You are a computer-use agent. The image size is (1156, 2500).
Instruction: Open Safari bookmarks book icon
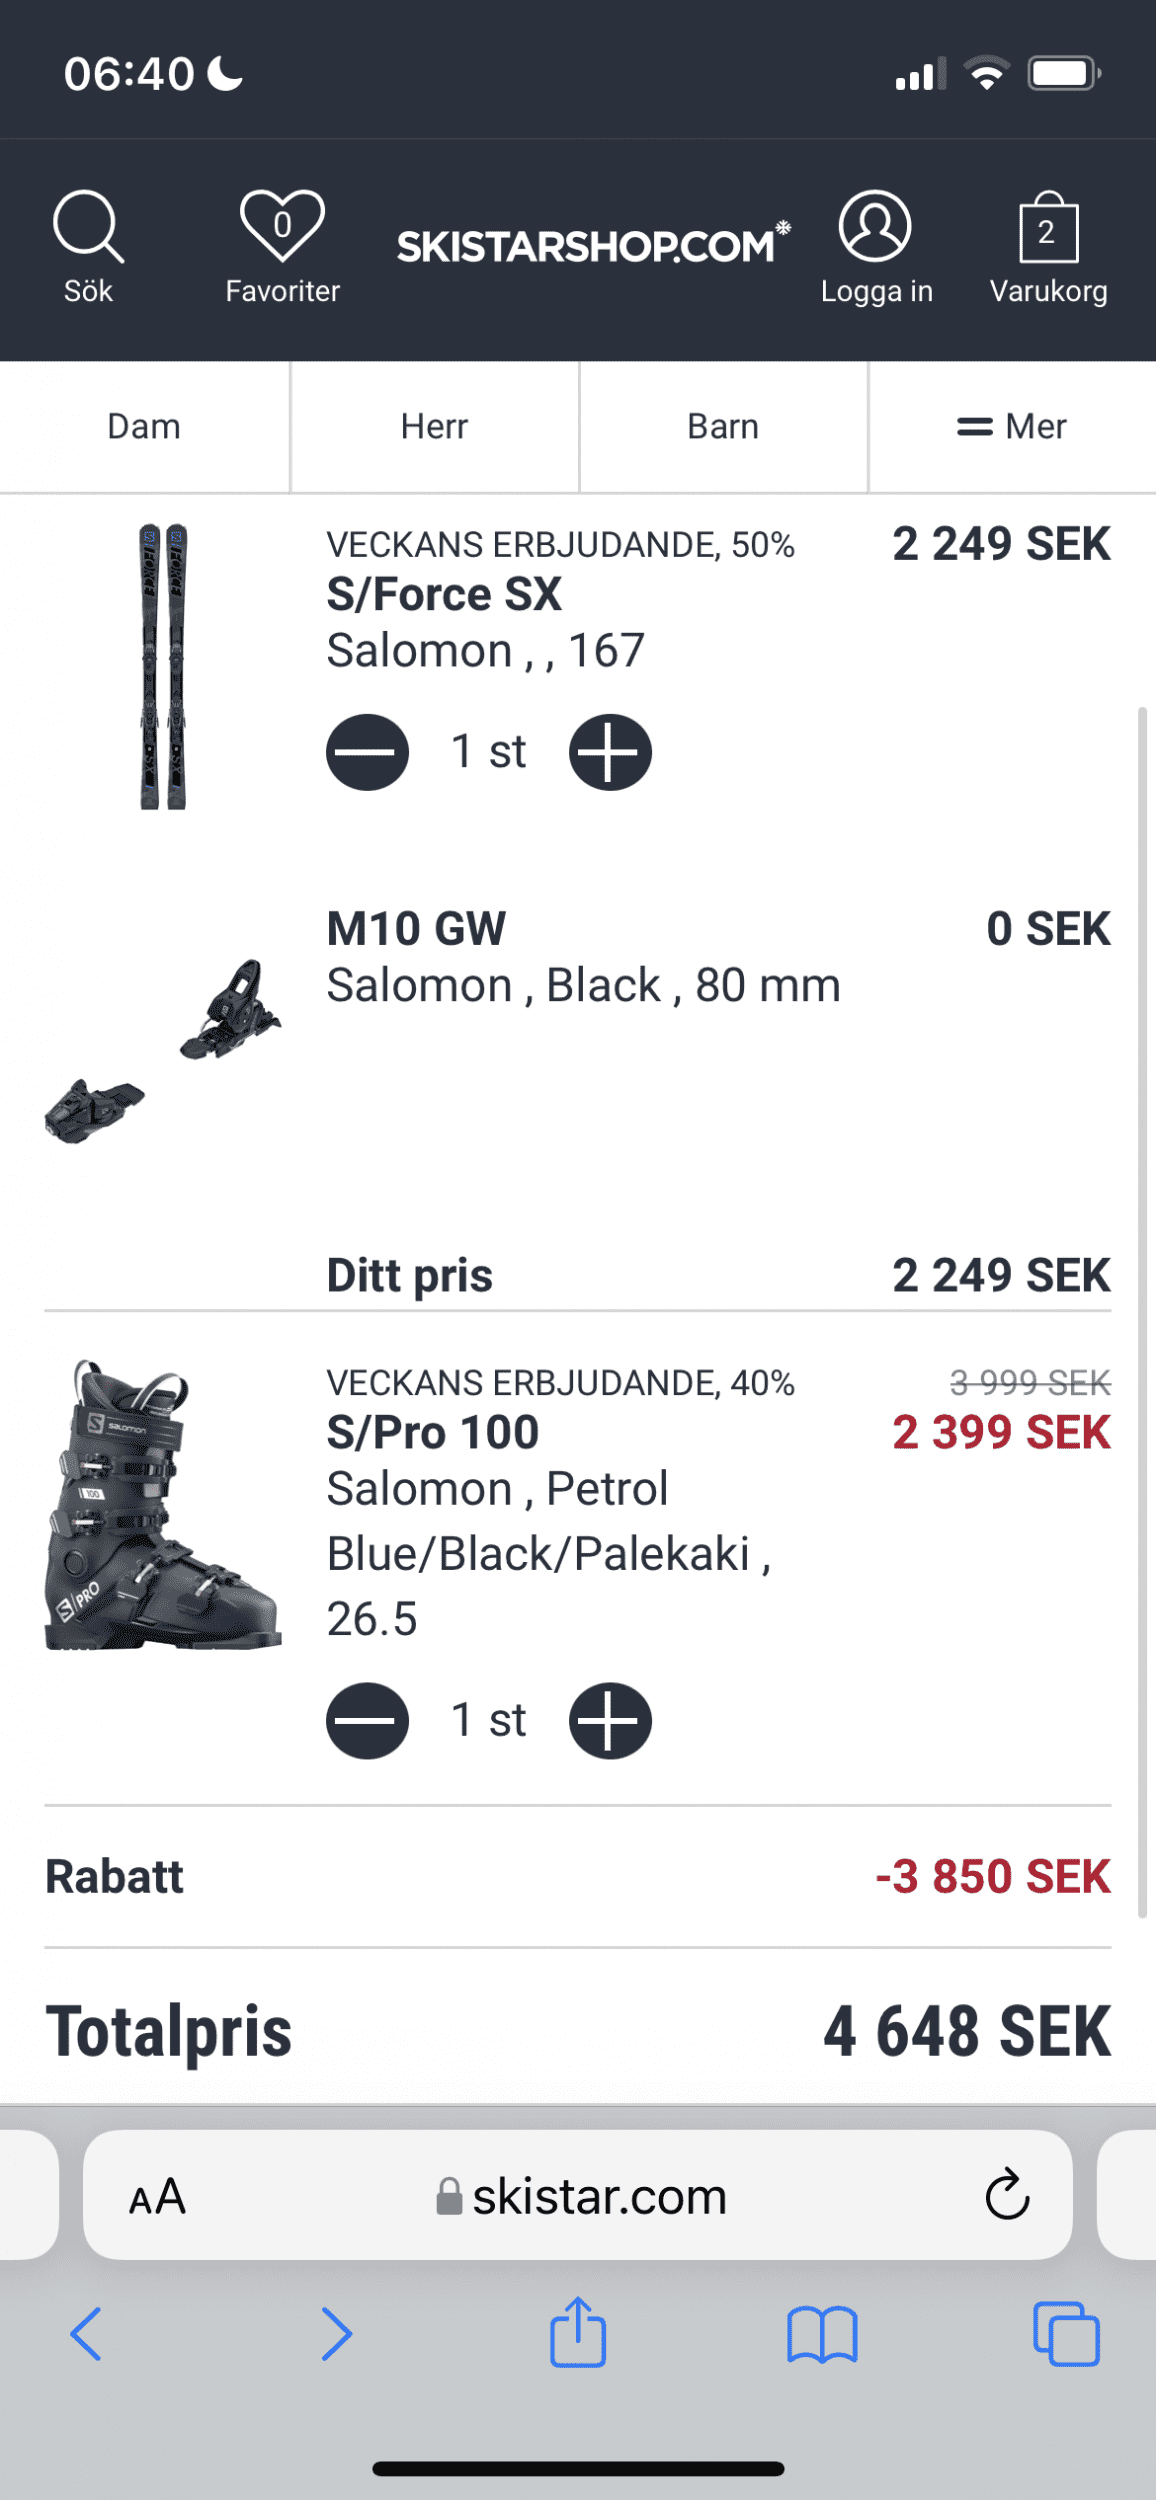point(822,2335)
